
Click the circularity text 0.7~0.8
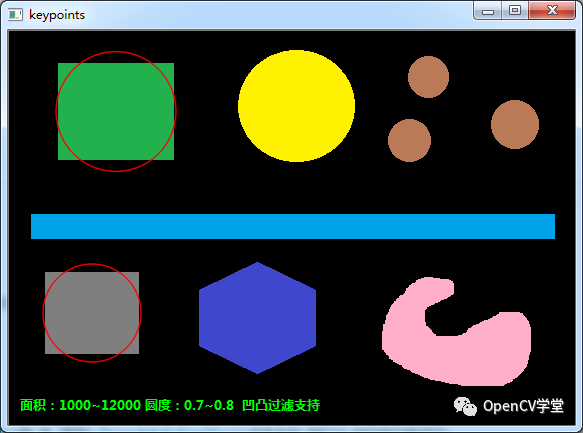209,405
